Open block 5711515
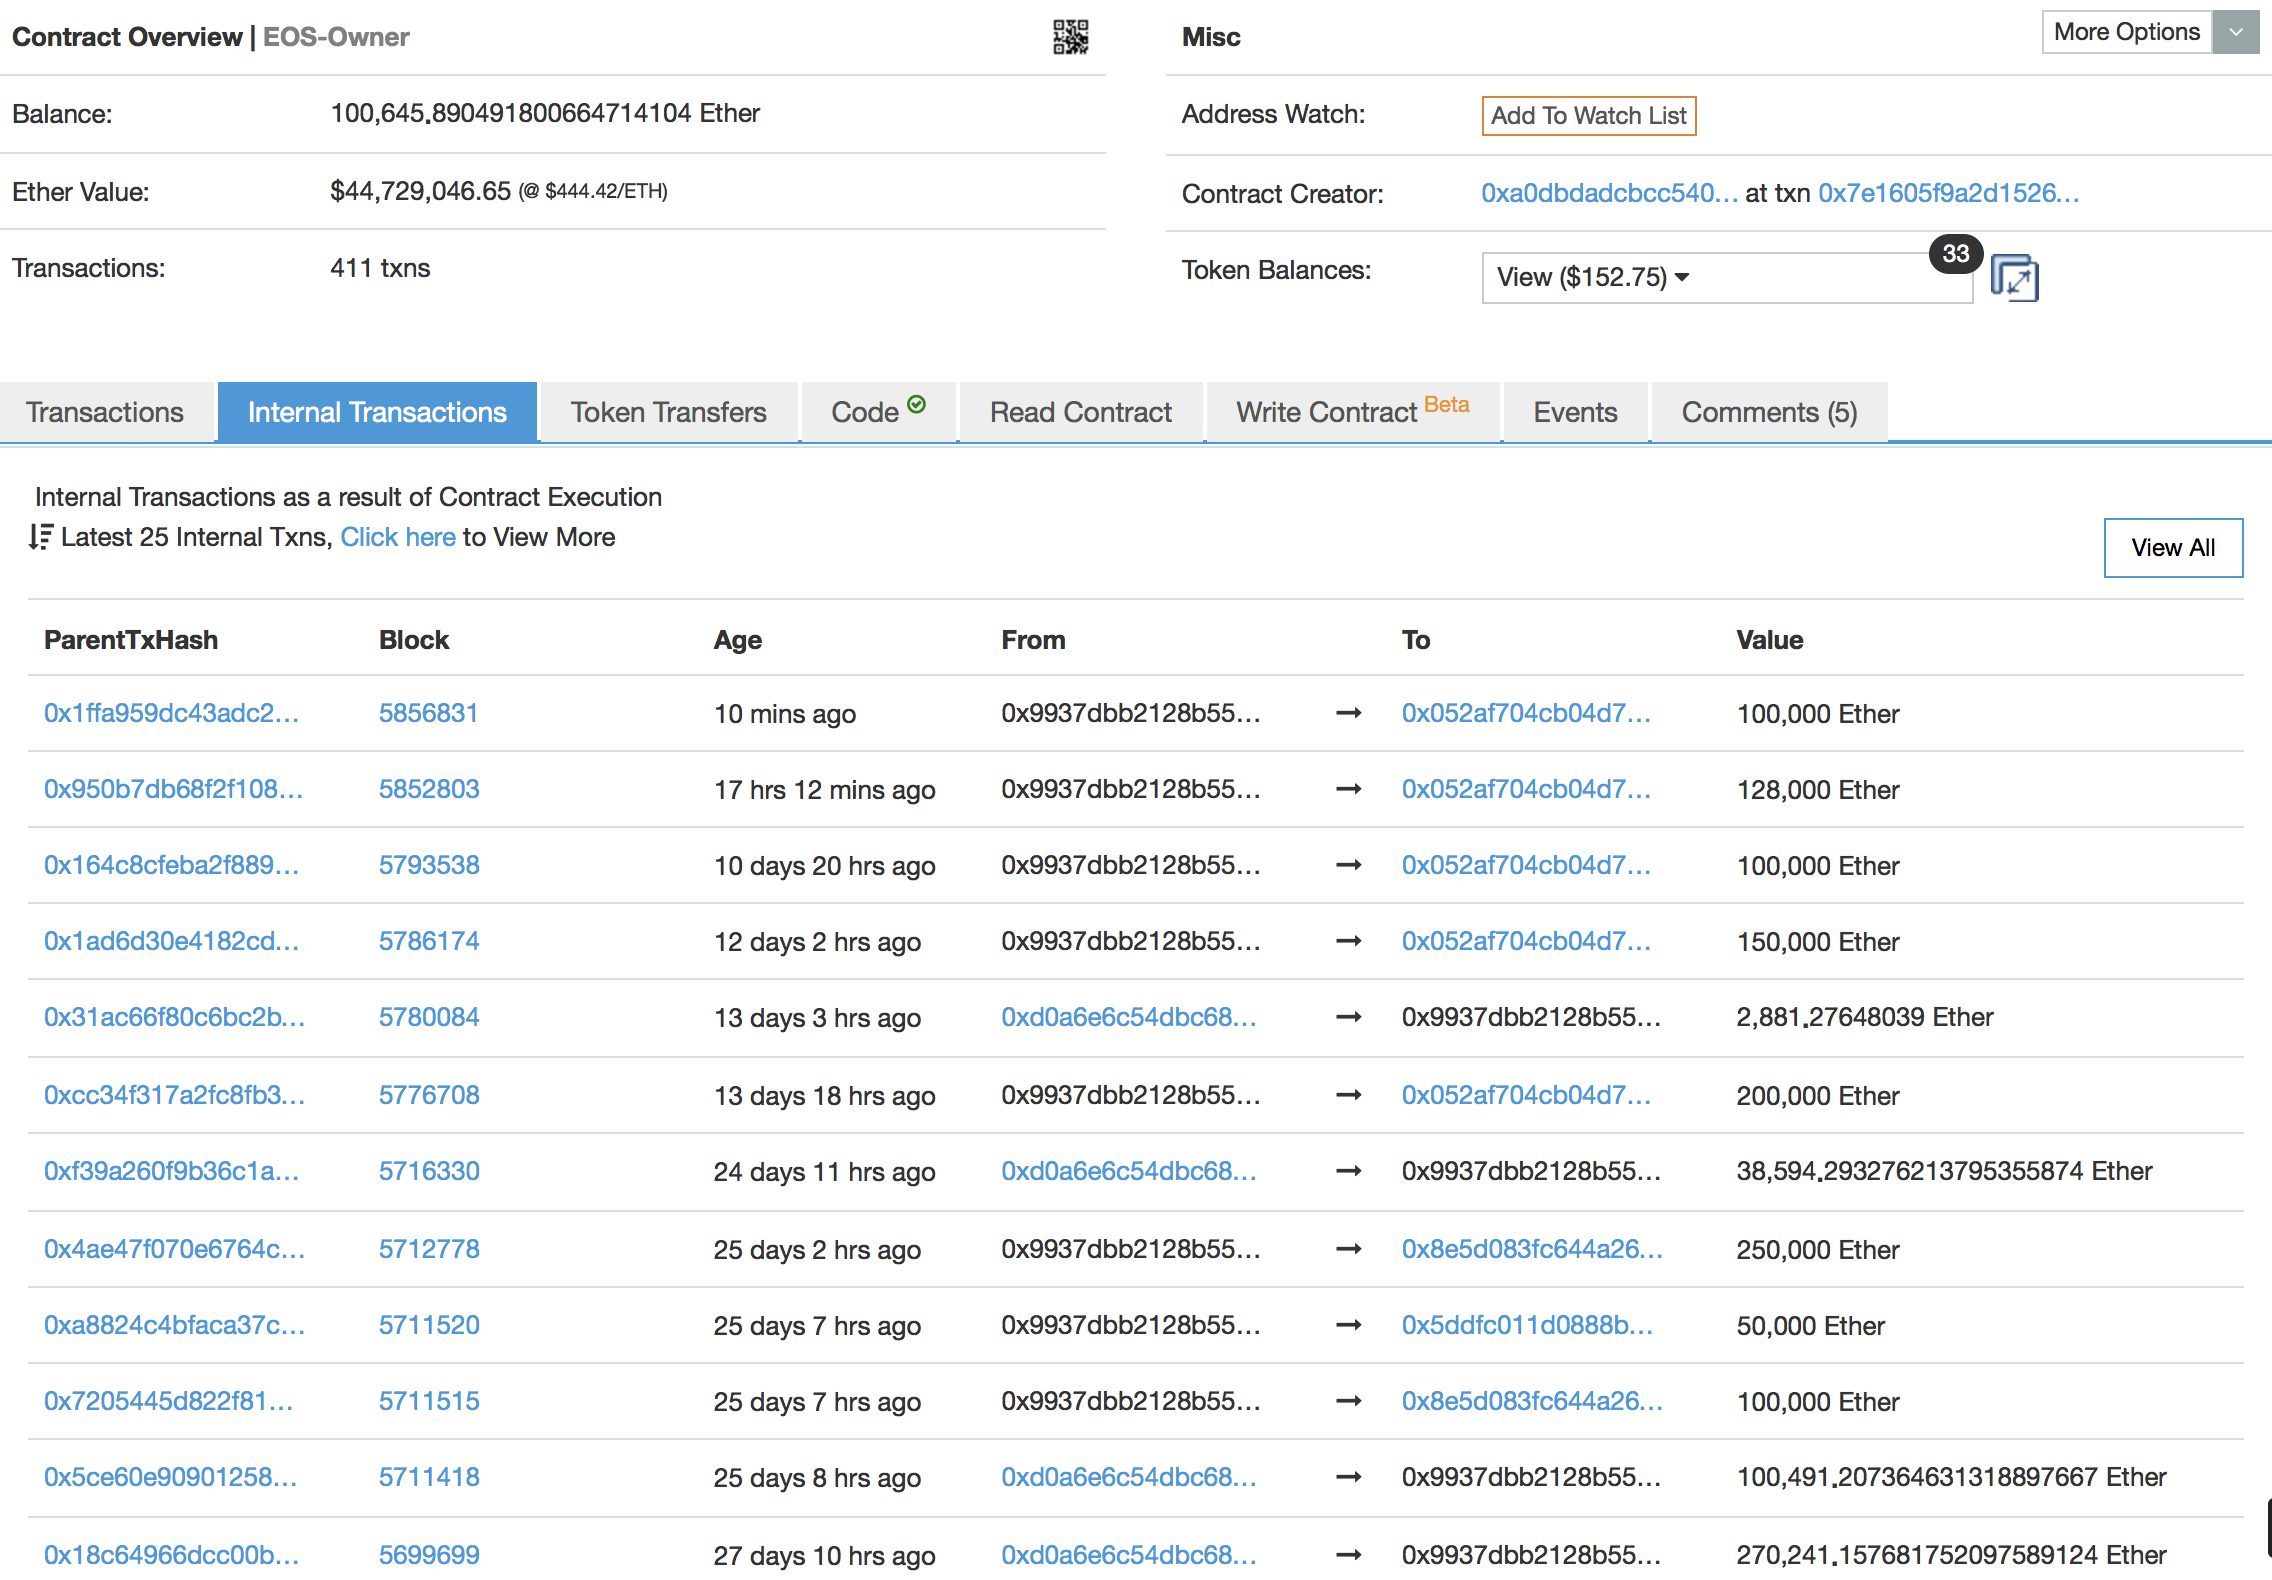 pos(429,1401)
